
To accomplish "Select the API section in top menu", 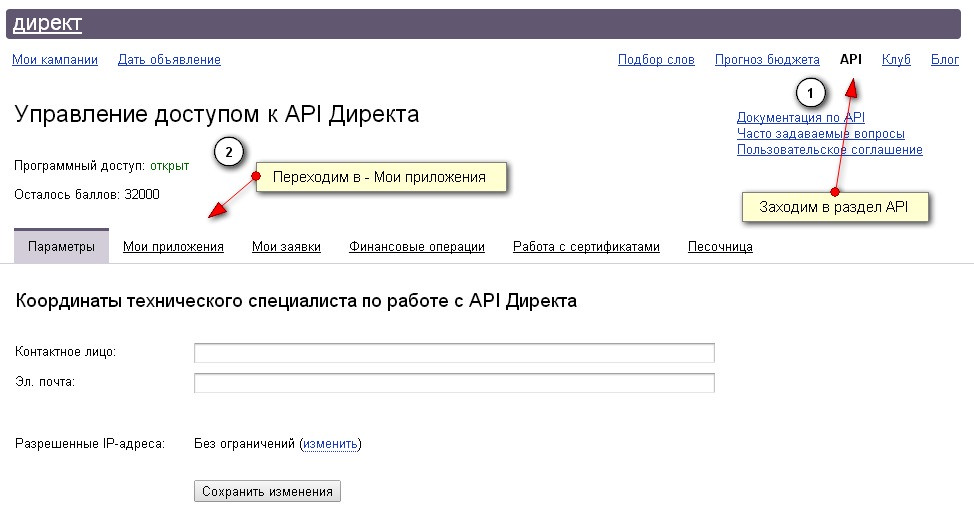I will click(x=850, y=59).
